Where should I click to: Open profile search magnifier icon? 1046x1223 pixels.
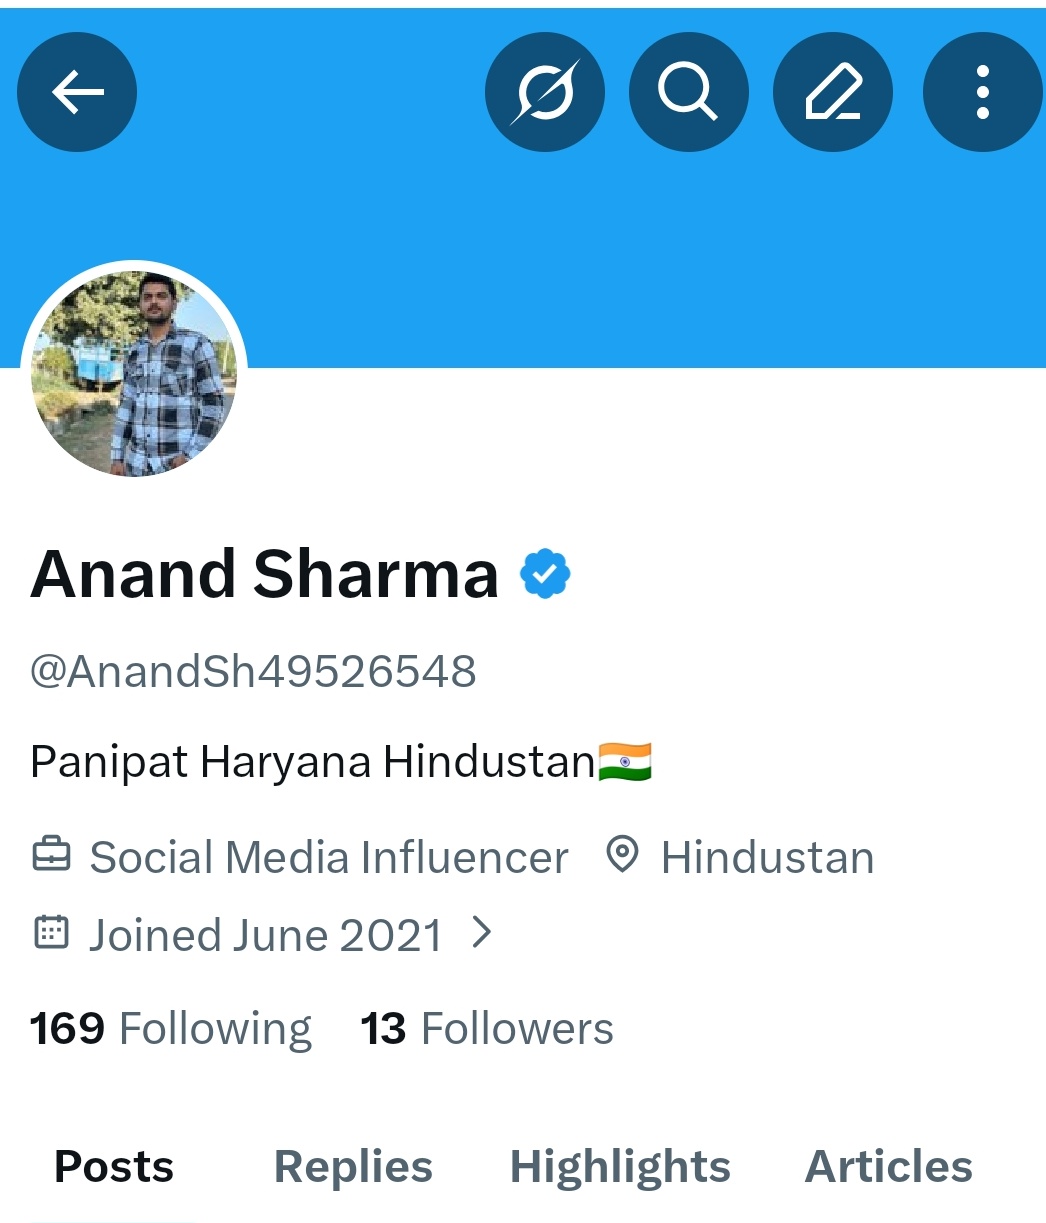click(x=689, y=93)
